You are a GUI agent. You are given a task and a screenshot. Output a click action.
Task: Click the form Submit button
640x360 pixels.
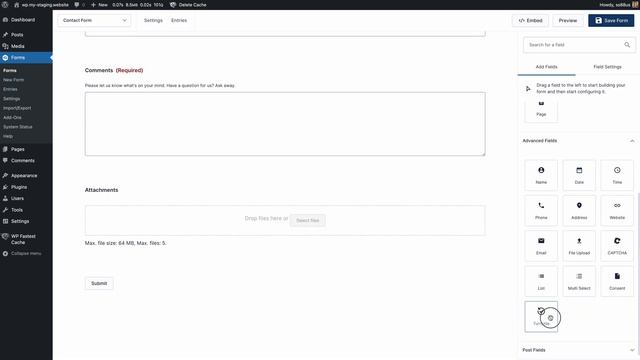pos(99,283)
